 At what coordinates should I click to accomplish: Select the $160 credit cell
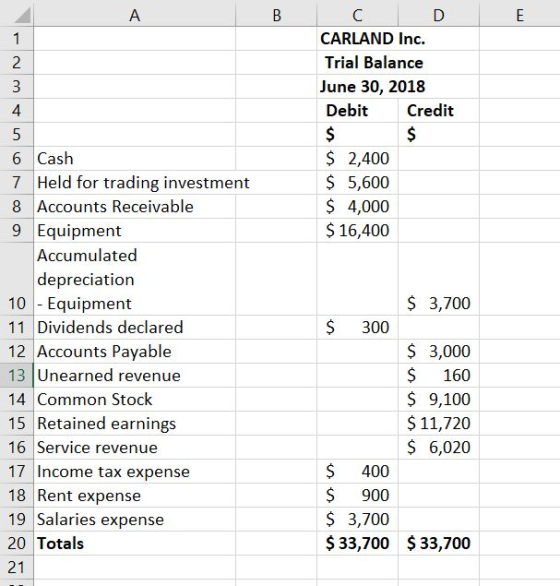click(439, 375)
